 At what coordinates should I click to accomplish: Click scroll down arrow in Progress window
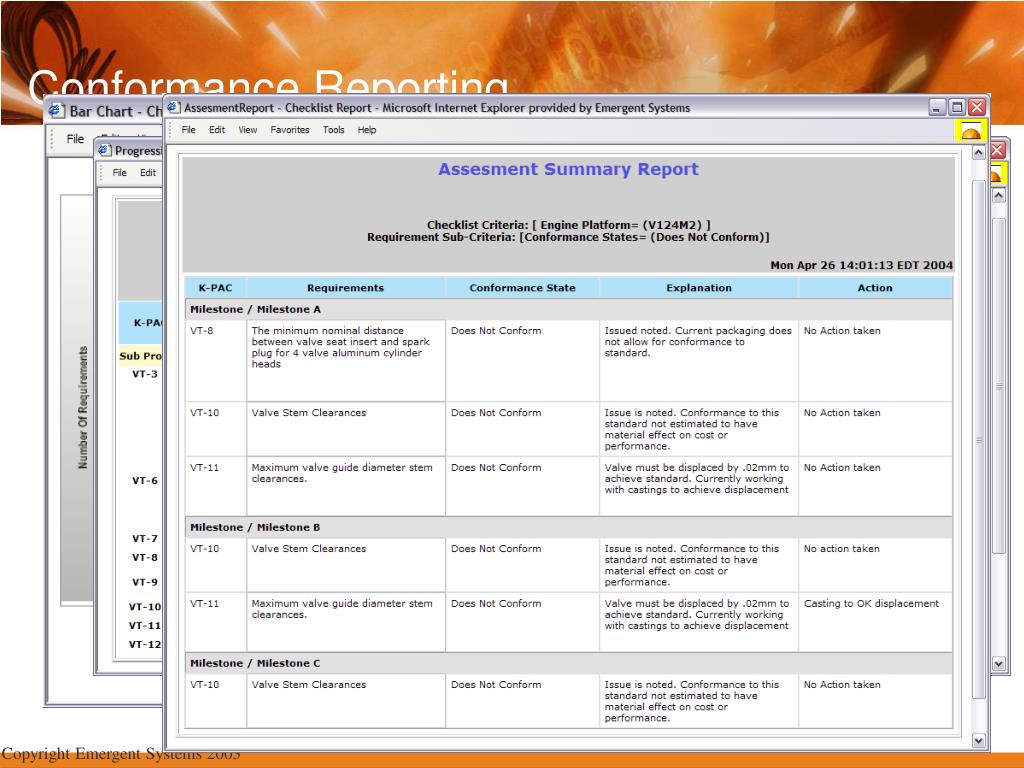(999, 664)
